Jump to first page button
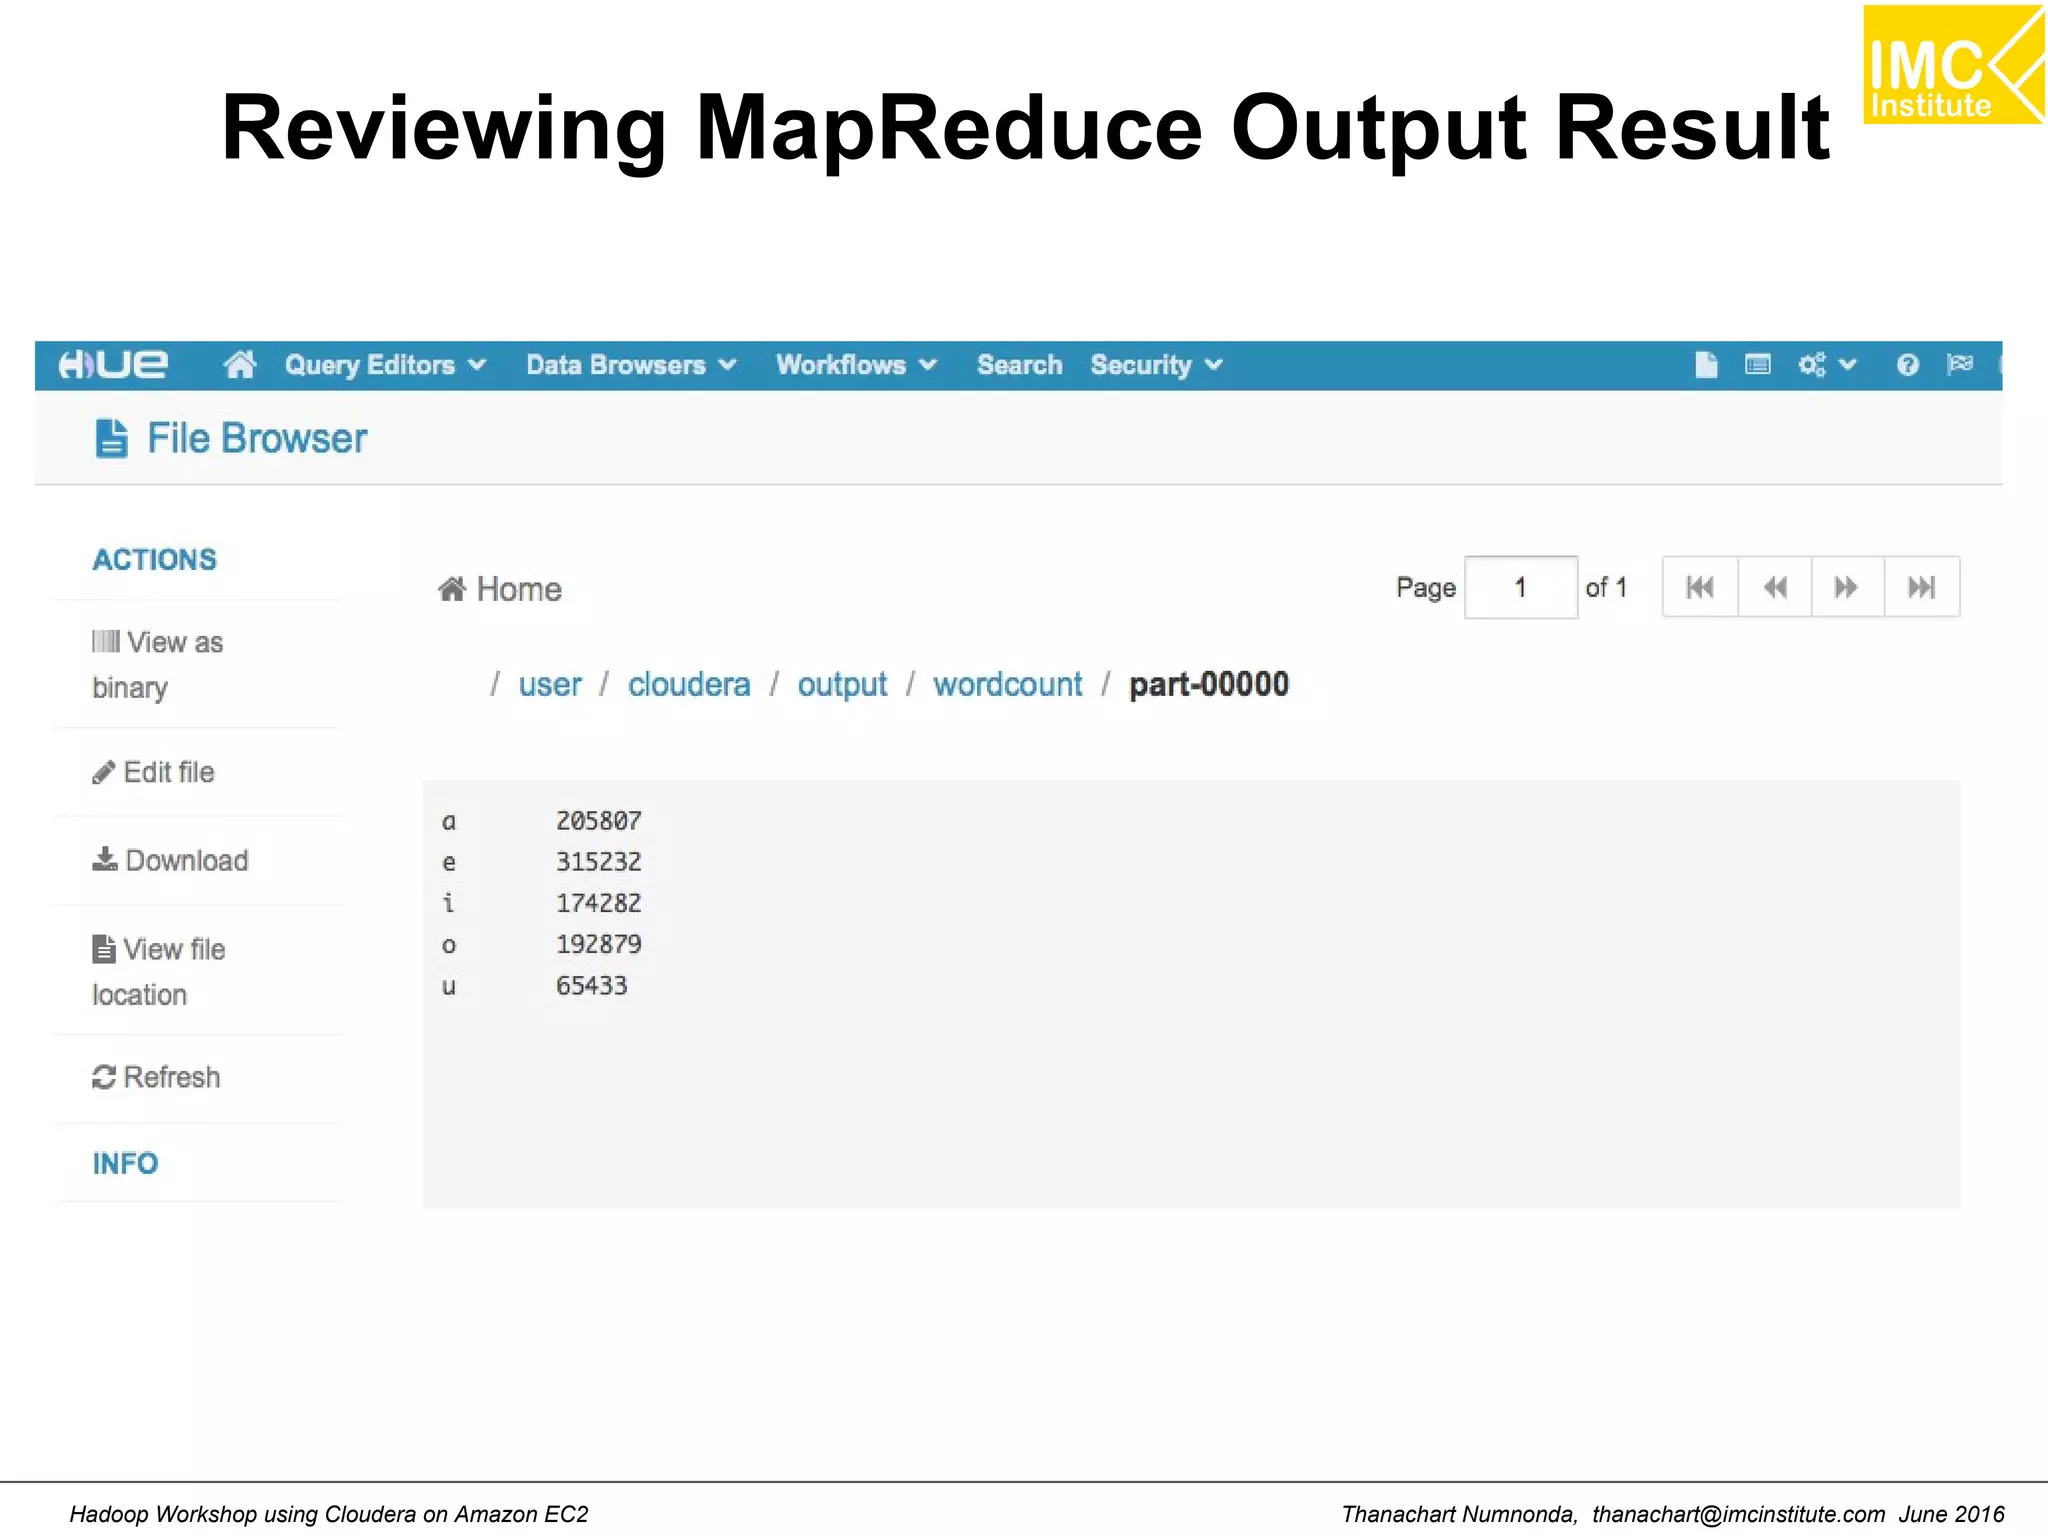The image size is (2048, 1536). pos(1700,587)
